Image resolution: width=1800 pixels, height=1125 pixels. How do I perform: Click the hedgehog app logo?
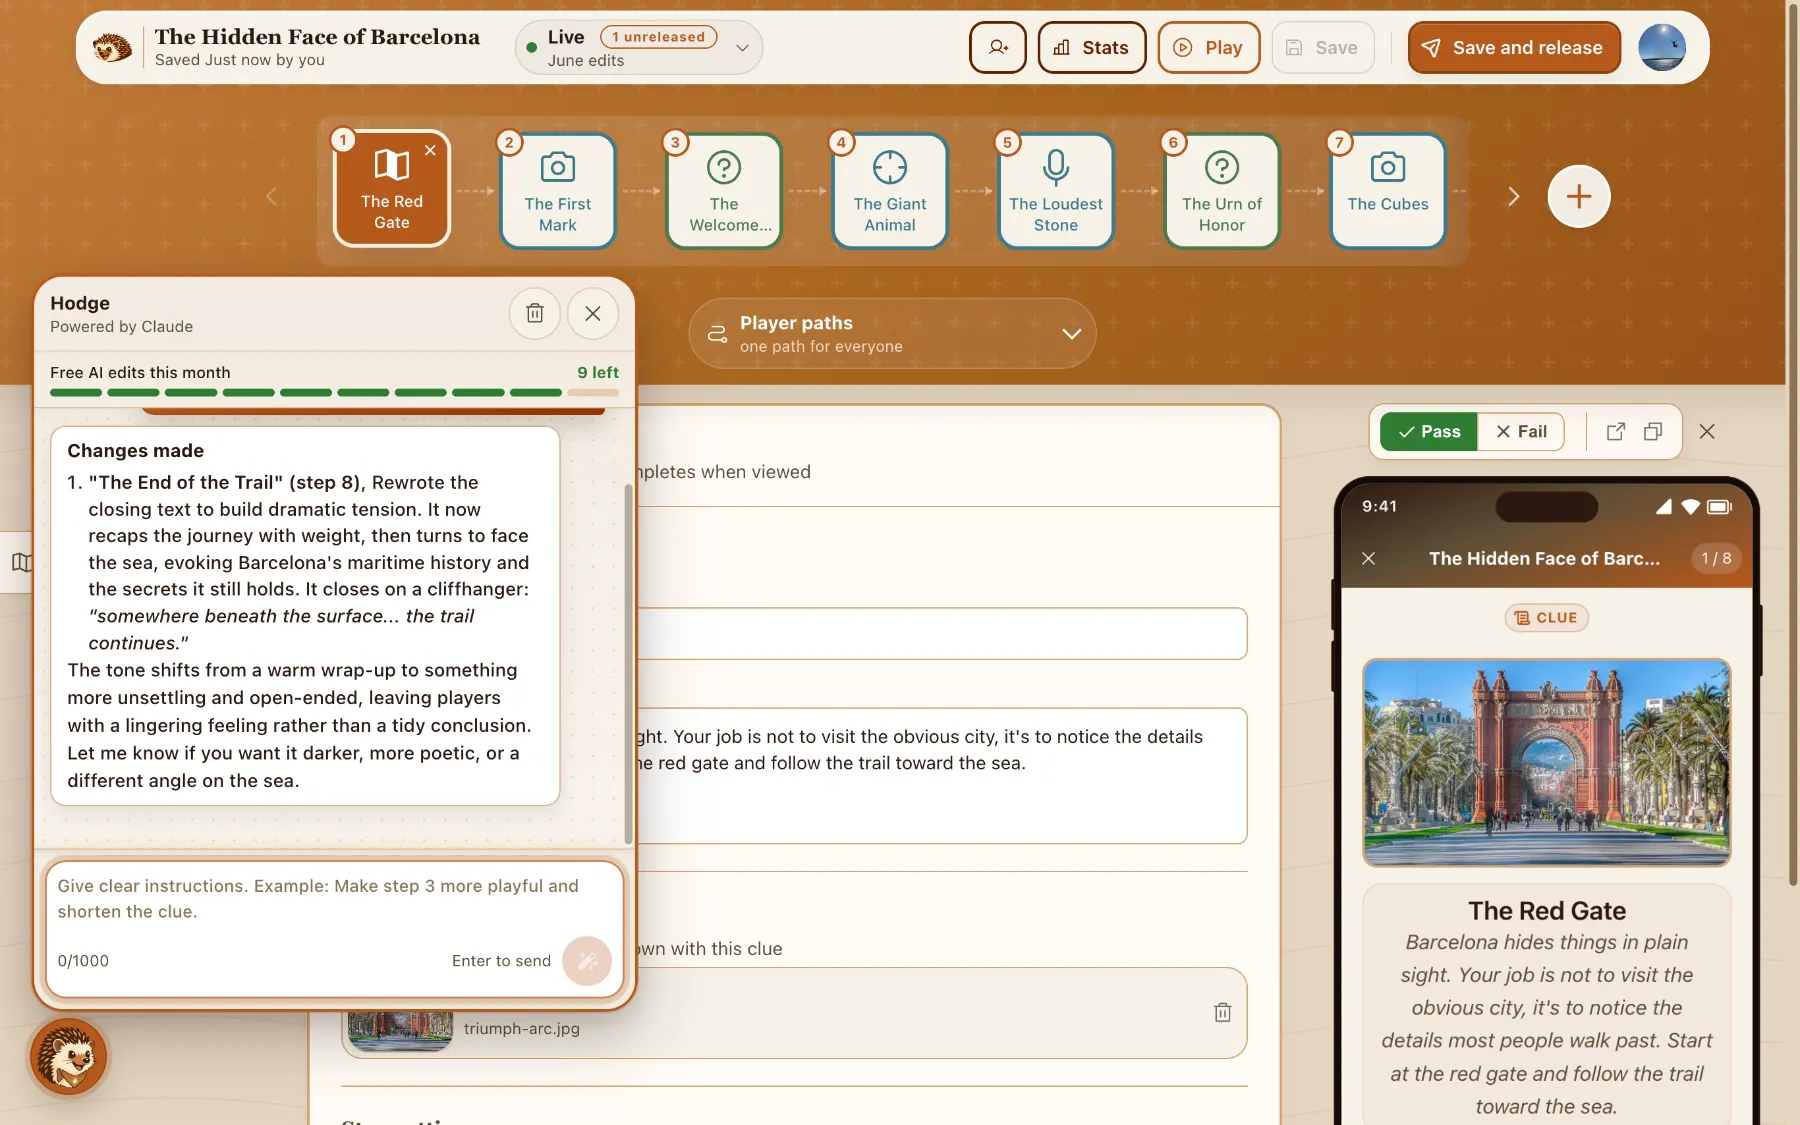[112, 47]
